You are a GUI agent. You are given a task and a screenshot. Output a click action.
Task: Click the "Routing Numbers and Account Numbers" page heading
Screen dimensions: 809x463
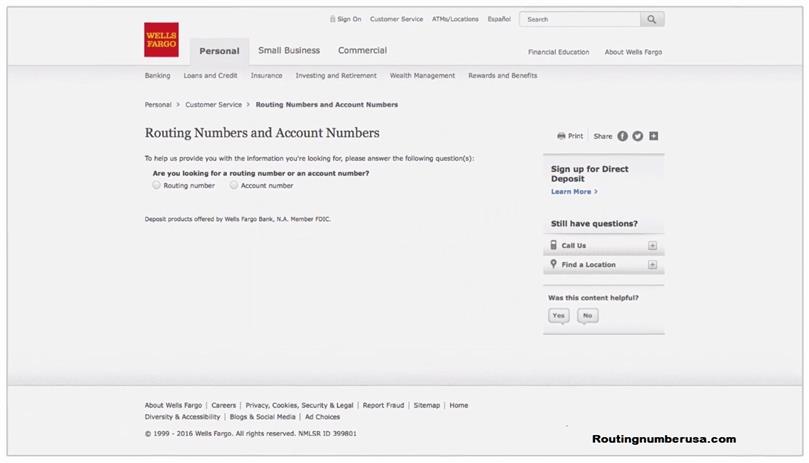click(x=262, y=133)
